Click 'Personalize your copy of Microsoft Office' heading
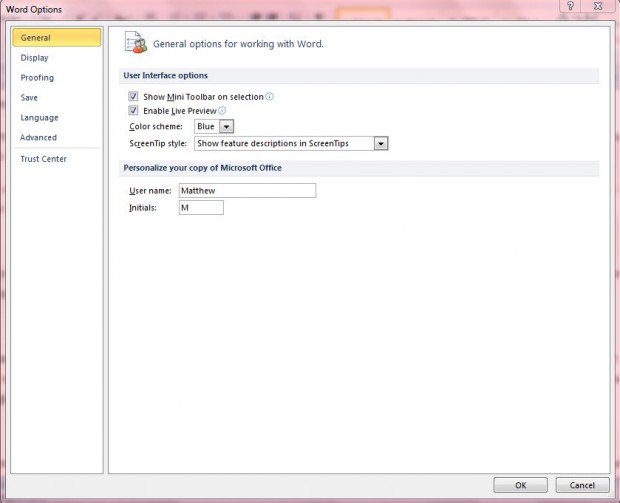The width and height of the screenshot is (620, 503). [x=202, y=168]
